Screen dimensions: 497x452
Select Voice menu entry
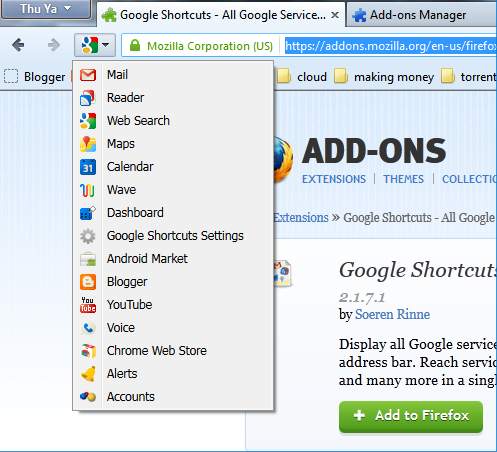point(173,328)
